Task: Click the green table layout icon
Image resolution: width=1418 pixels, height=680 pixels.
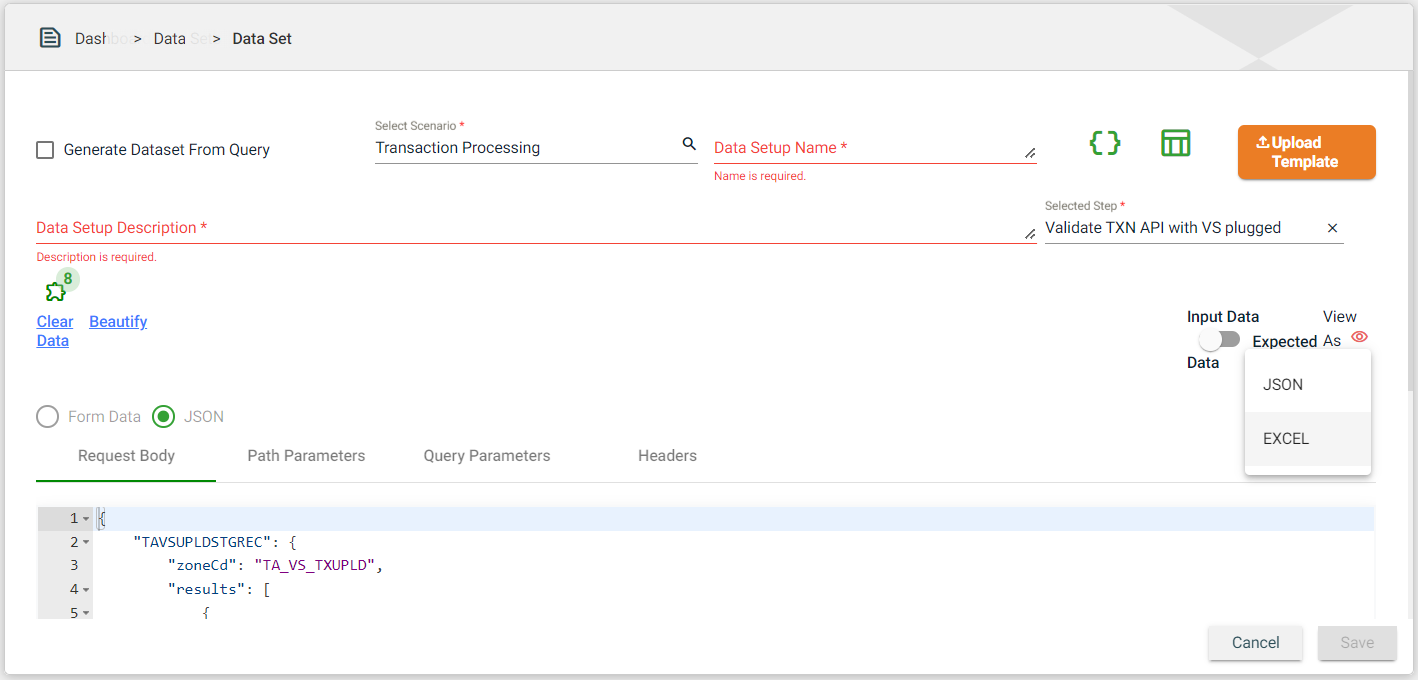Action: 1175,143
